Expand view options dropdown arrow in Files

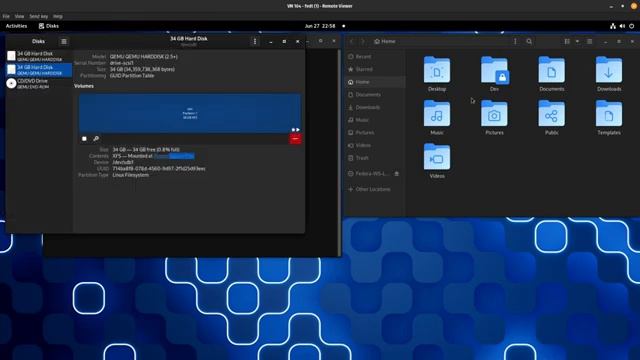click(577, 41)
